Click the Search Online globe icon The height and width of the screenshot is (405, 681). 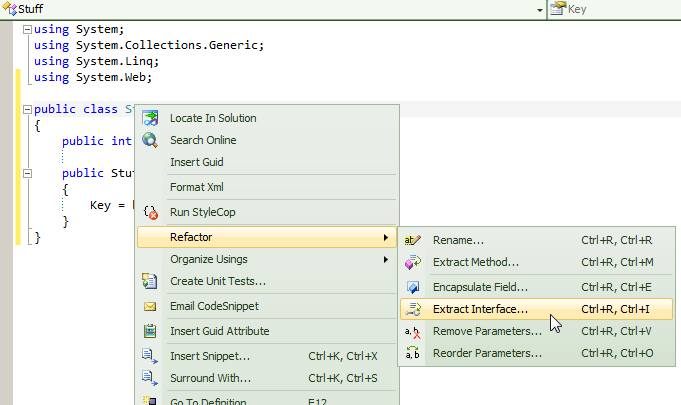[x=150, y=140]
